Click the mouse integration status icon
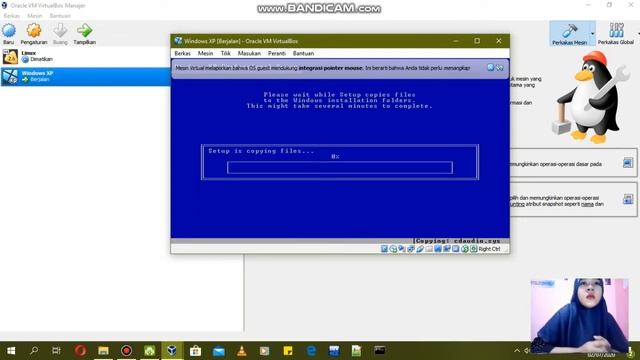This screenshot has width=640, height=360. click(x=464, y=249)
